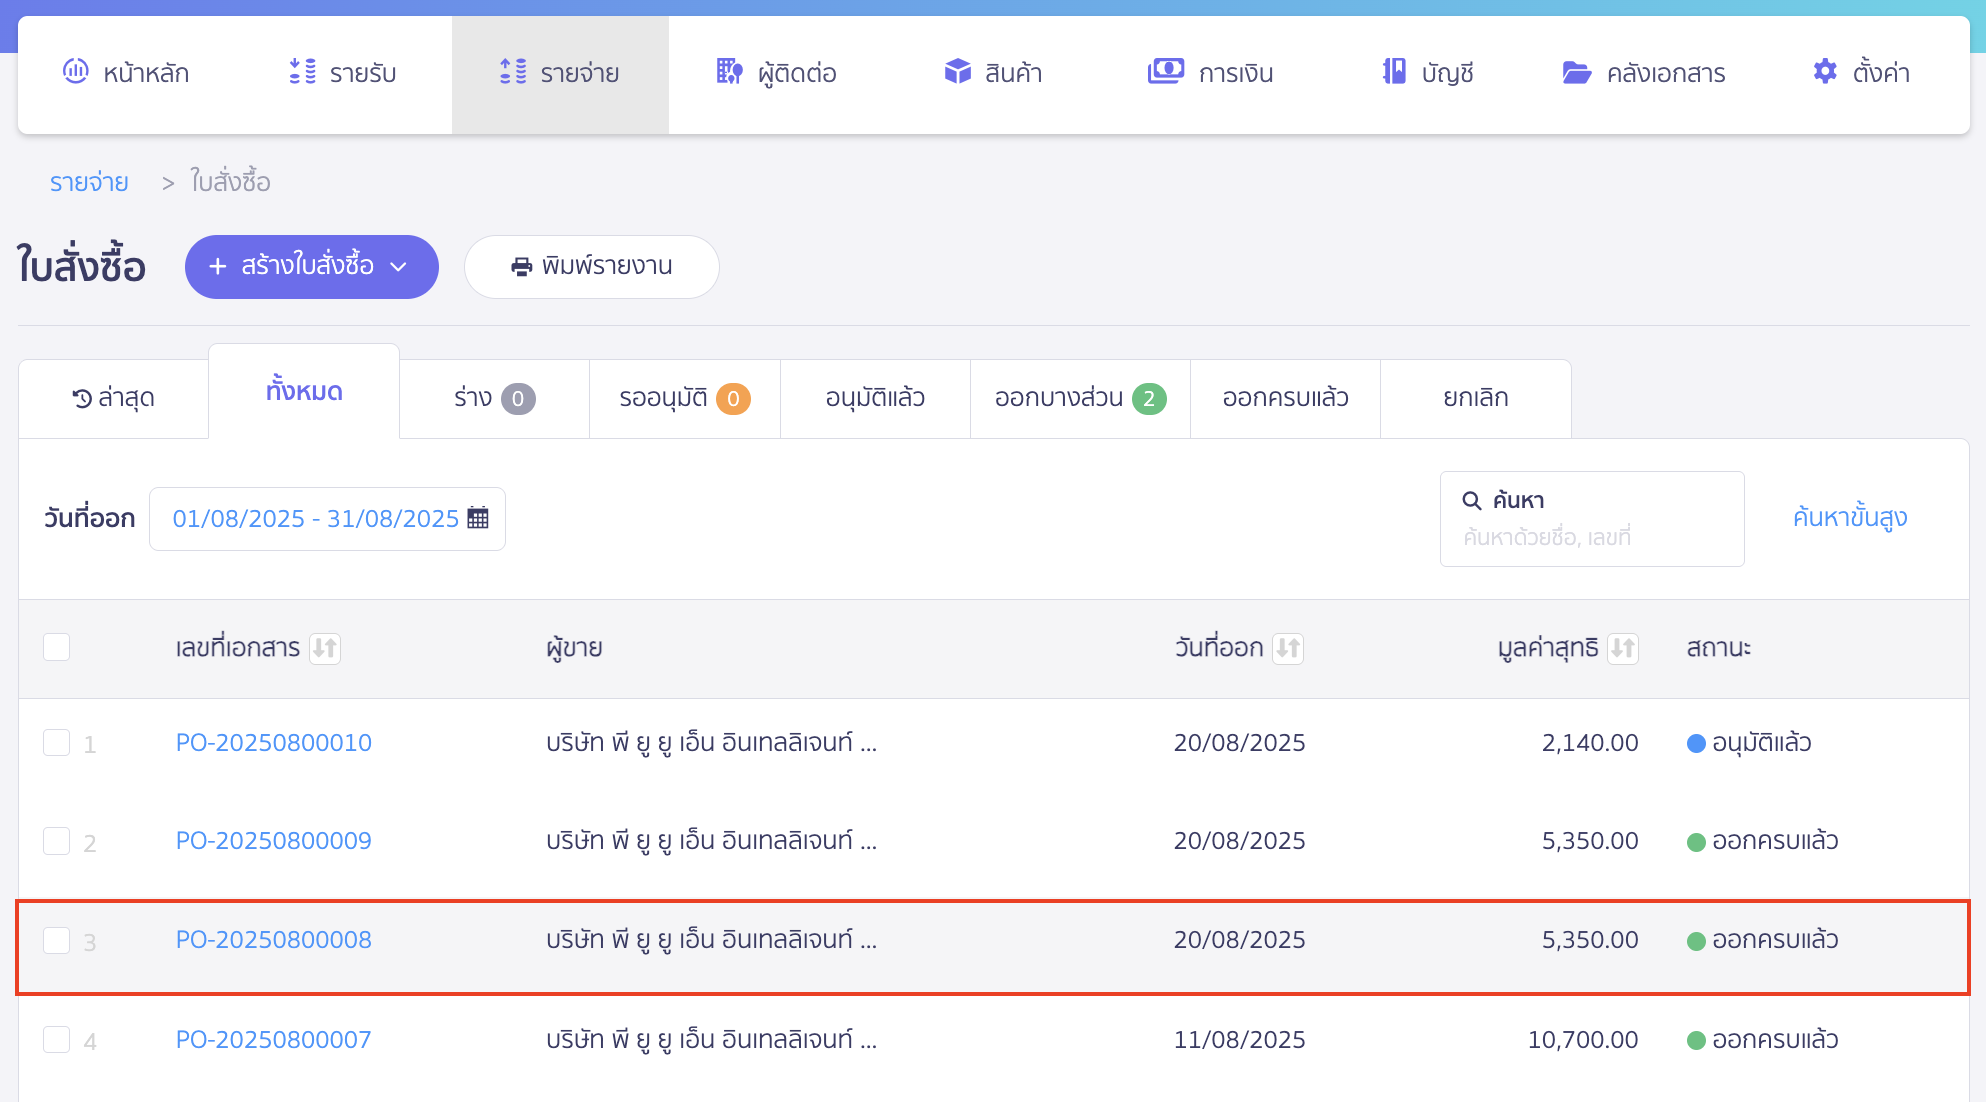Select the รออนุมัติ tab
Viewport: 1986px width, 1102px height.
tap(684, 398)
